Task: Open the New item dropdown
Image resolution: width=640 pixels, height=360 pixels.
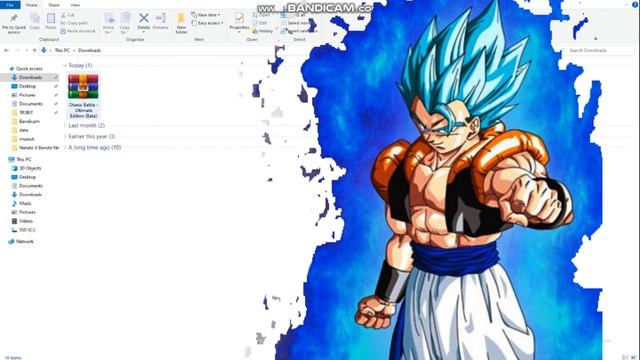Action: click(x=207, y=15)
